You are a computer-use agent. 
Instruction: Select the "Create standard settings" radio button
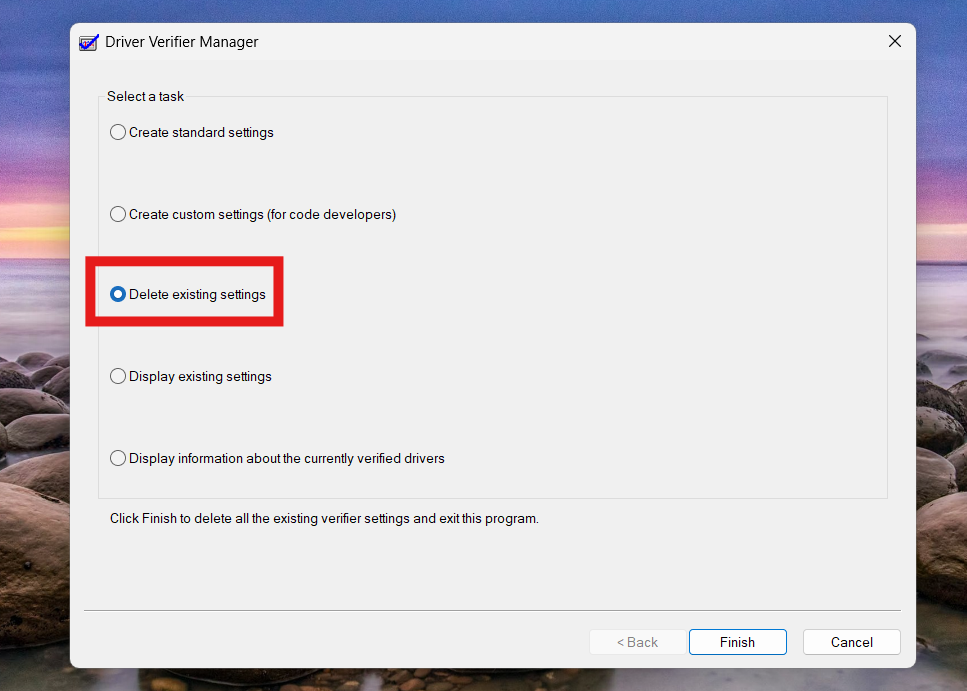pos(117,131)
